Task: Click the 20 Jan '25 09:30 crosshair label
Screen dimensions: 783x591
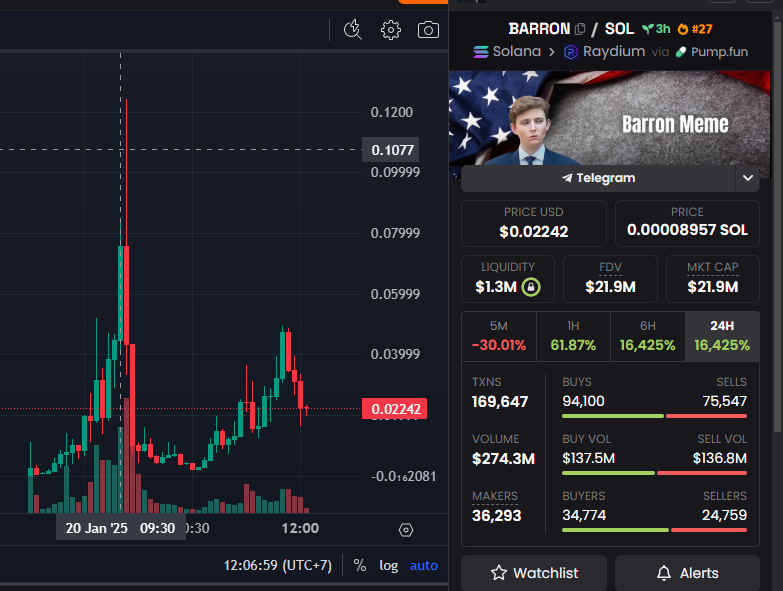Action: point(120,528)
